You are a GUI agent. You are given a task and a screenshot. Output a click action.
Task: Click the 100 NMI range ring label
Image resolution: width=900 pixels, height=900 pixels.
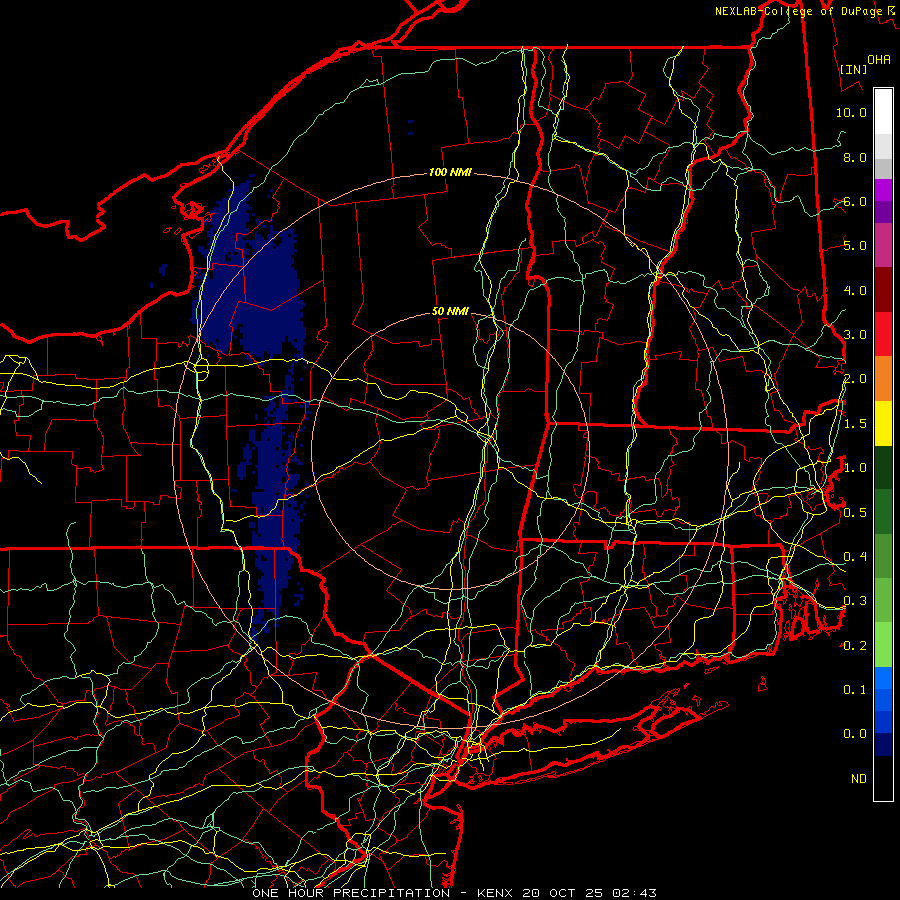click(x=450, y=172)
